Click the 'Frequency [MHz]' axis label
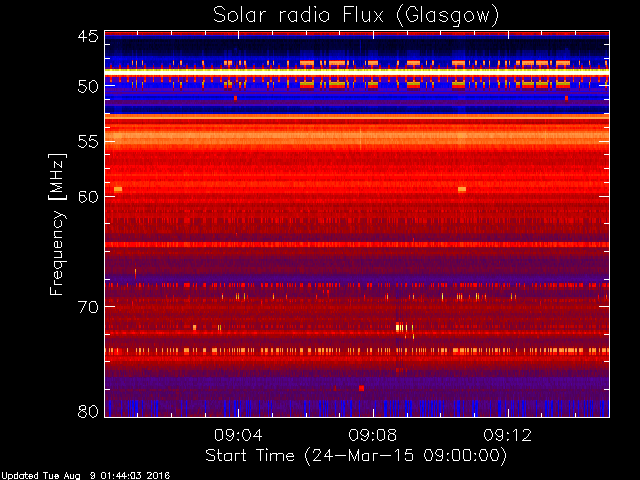The height and width of the screenshot is (480, 640). pos(57,224)
